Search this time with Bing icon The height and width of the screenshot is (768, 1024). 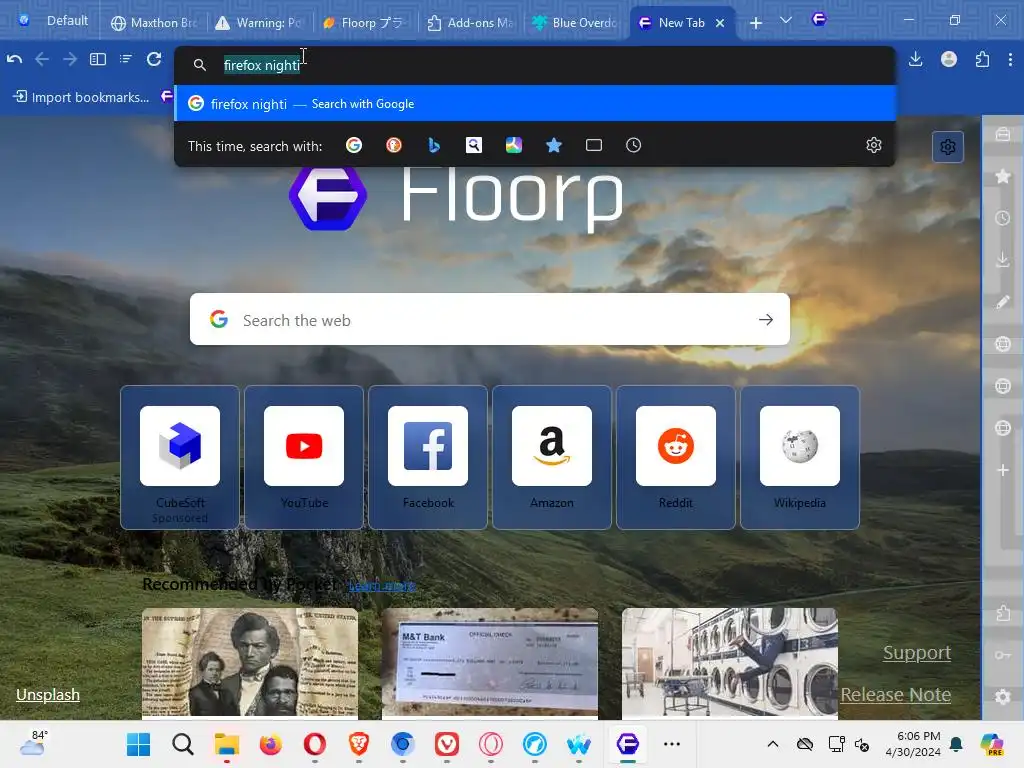[434, 145]
